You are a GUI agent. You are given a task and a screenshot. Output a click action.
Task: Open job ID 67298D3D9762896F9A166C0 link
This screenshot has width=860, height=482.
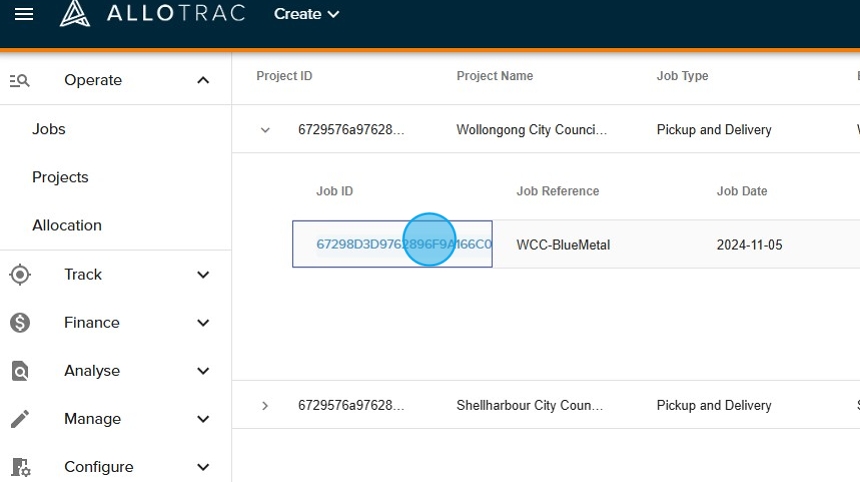[x=403, y=245]
